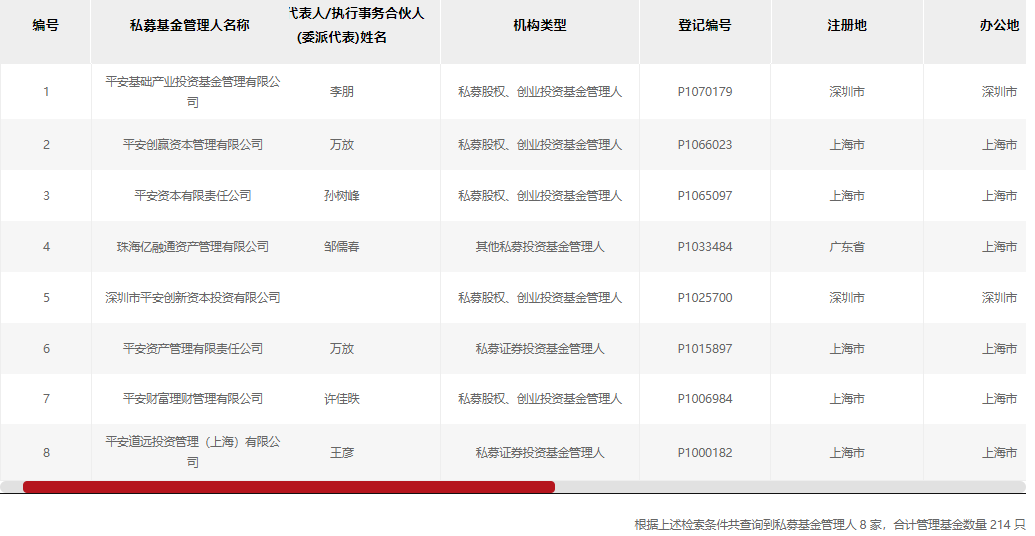Click representative name 孙树峰

click(342, 195)
